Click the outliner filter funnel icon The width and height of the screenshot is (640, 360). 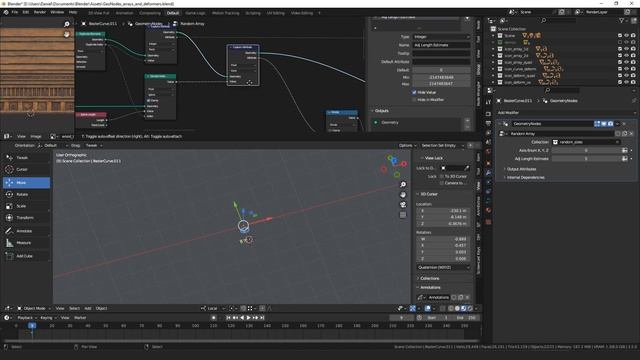click(x=622, y=20)
